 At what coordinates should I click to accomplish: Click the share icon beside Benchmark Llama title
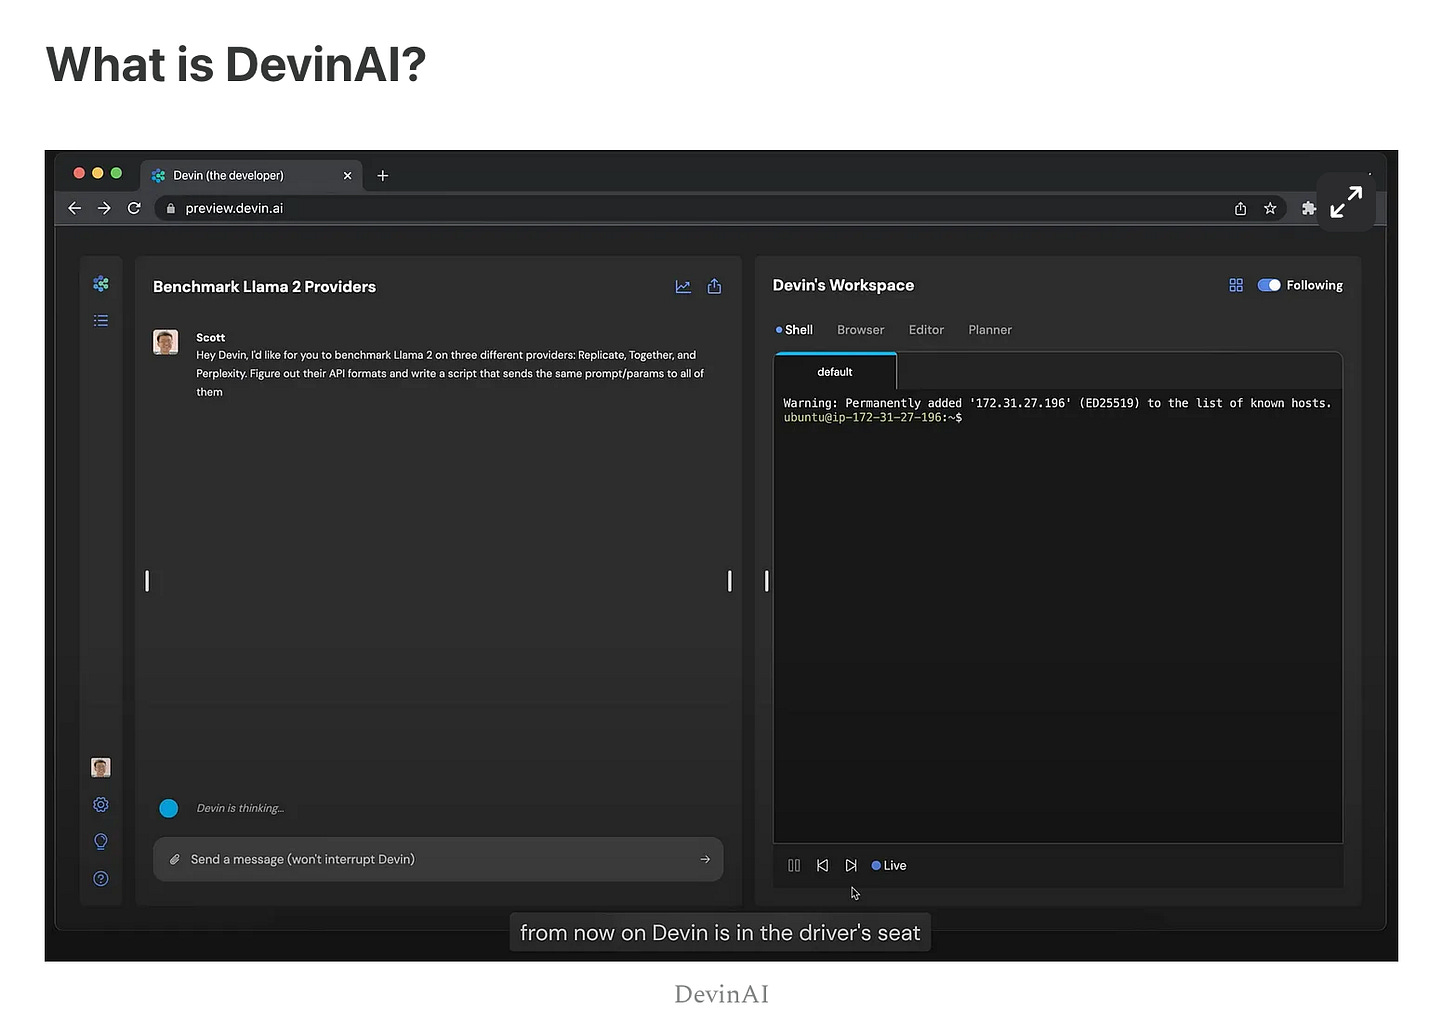coord(714,287)
